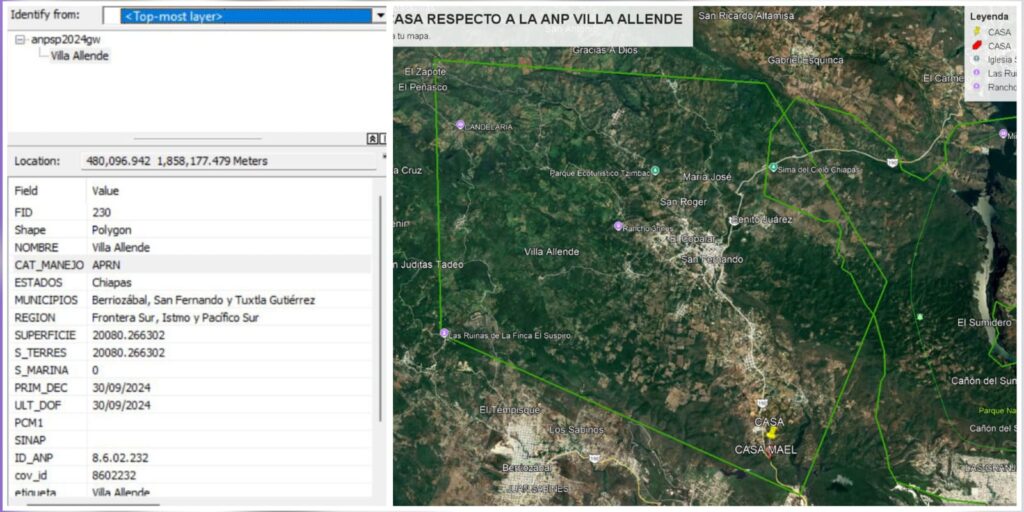Click the Rancho purple marker near Villa Allende

click(x=618, y=226)
